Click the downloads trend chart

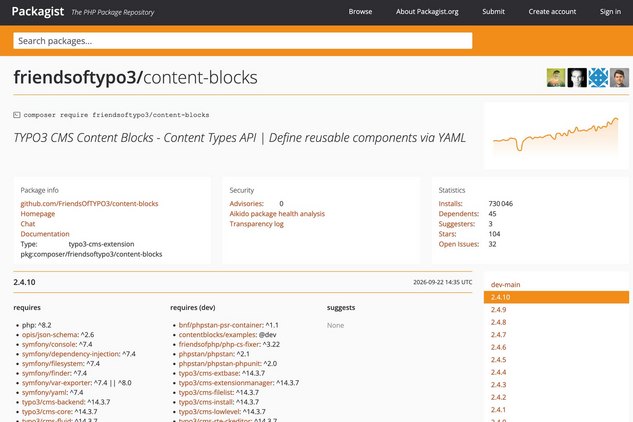[555, 135]
